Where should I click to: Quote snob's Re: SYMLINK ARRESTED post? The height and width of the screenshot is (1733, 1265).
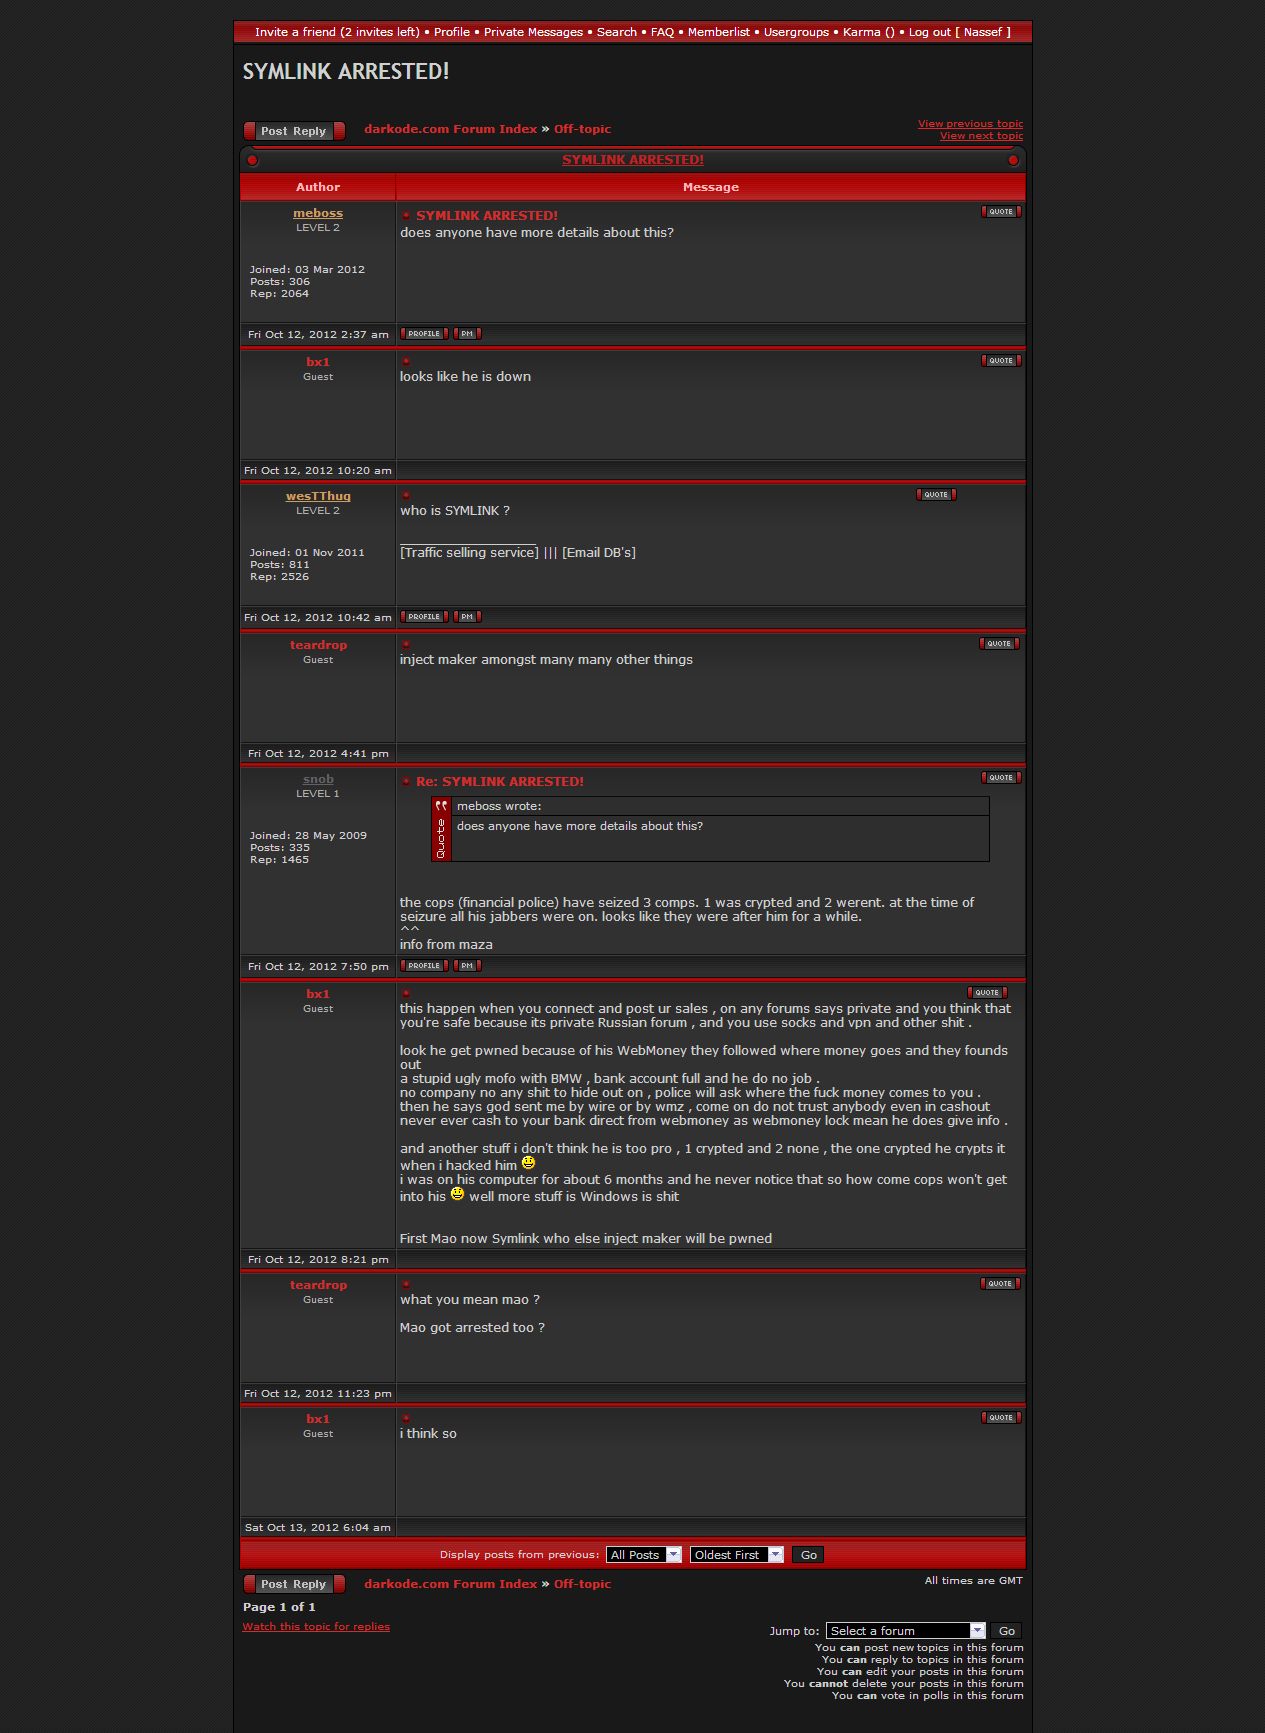coord(1000,778)
